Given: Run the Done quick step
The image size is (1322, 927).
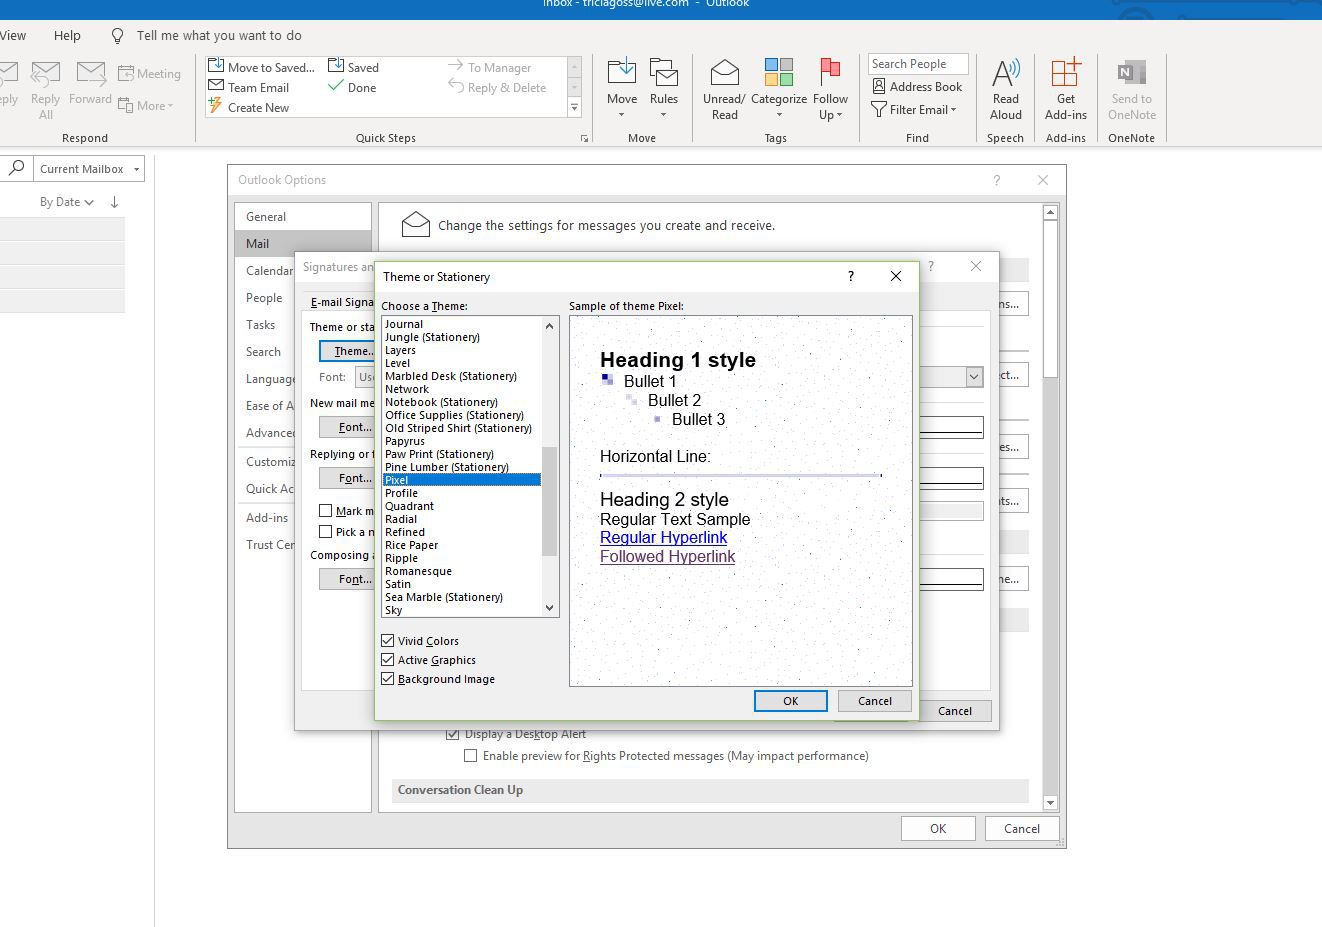Looking at the screenshot, I should point(352,87).
